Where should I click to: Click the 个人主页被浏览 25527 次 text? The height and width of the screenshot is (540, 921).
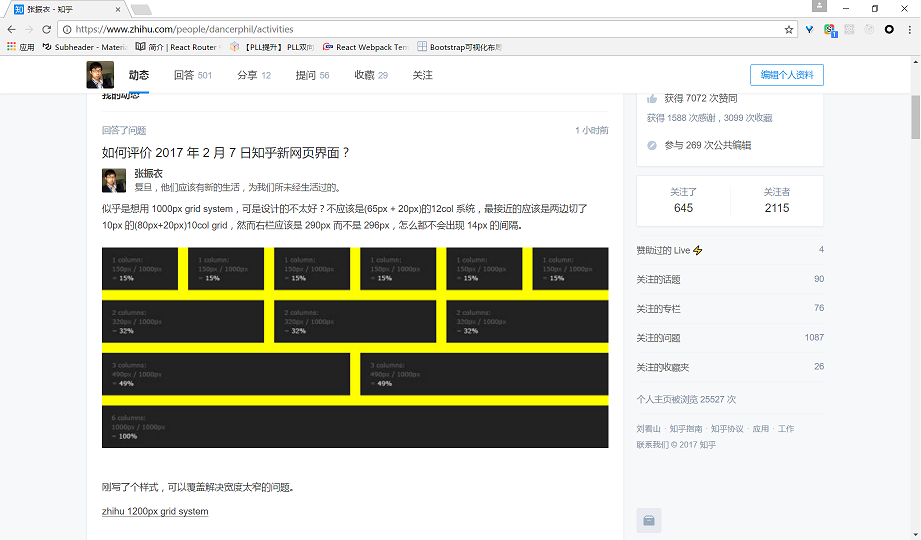686,400
